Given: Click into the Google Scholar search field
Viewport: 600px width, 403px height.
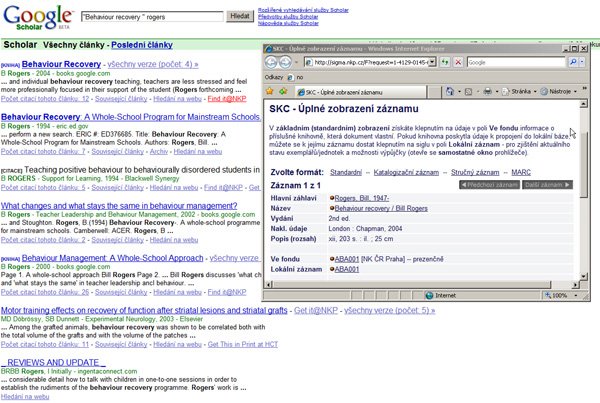Looking at the screenshot, I should pos(152,17).
